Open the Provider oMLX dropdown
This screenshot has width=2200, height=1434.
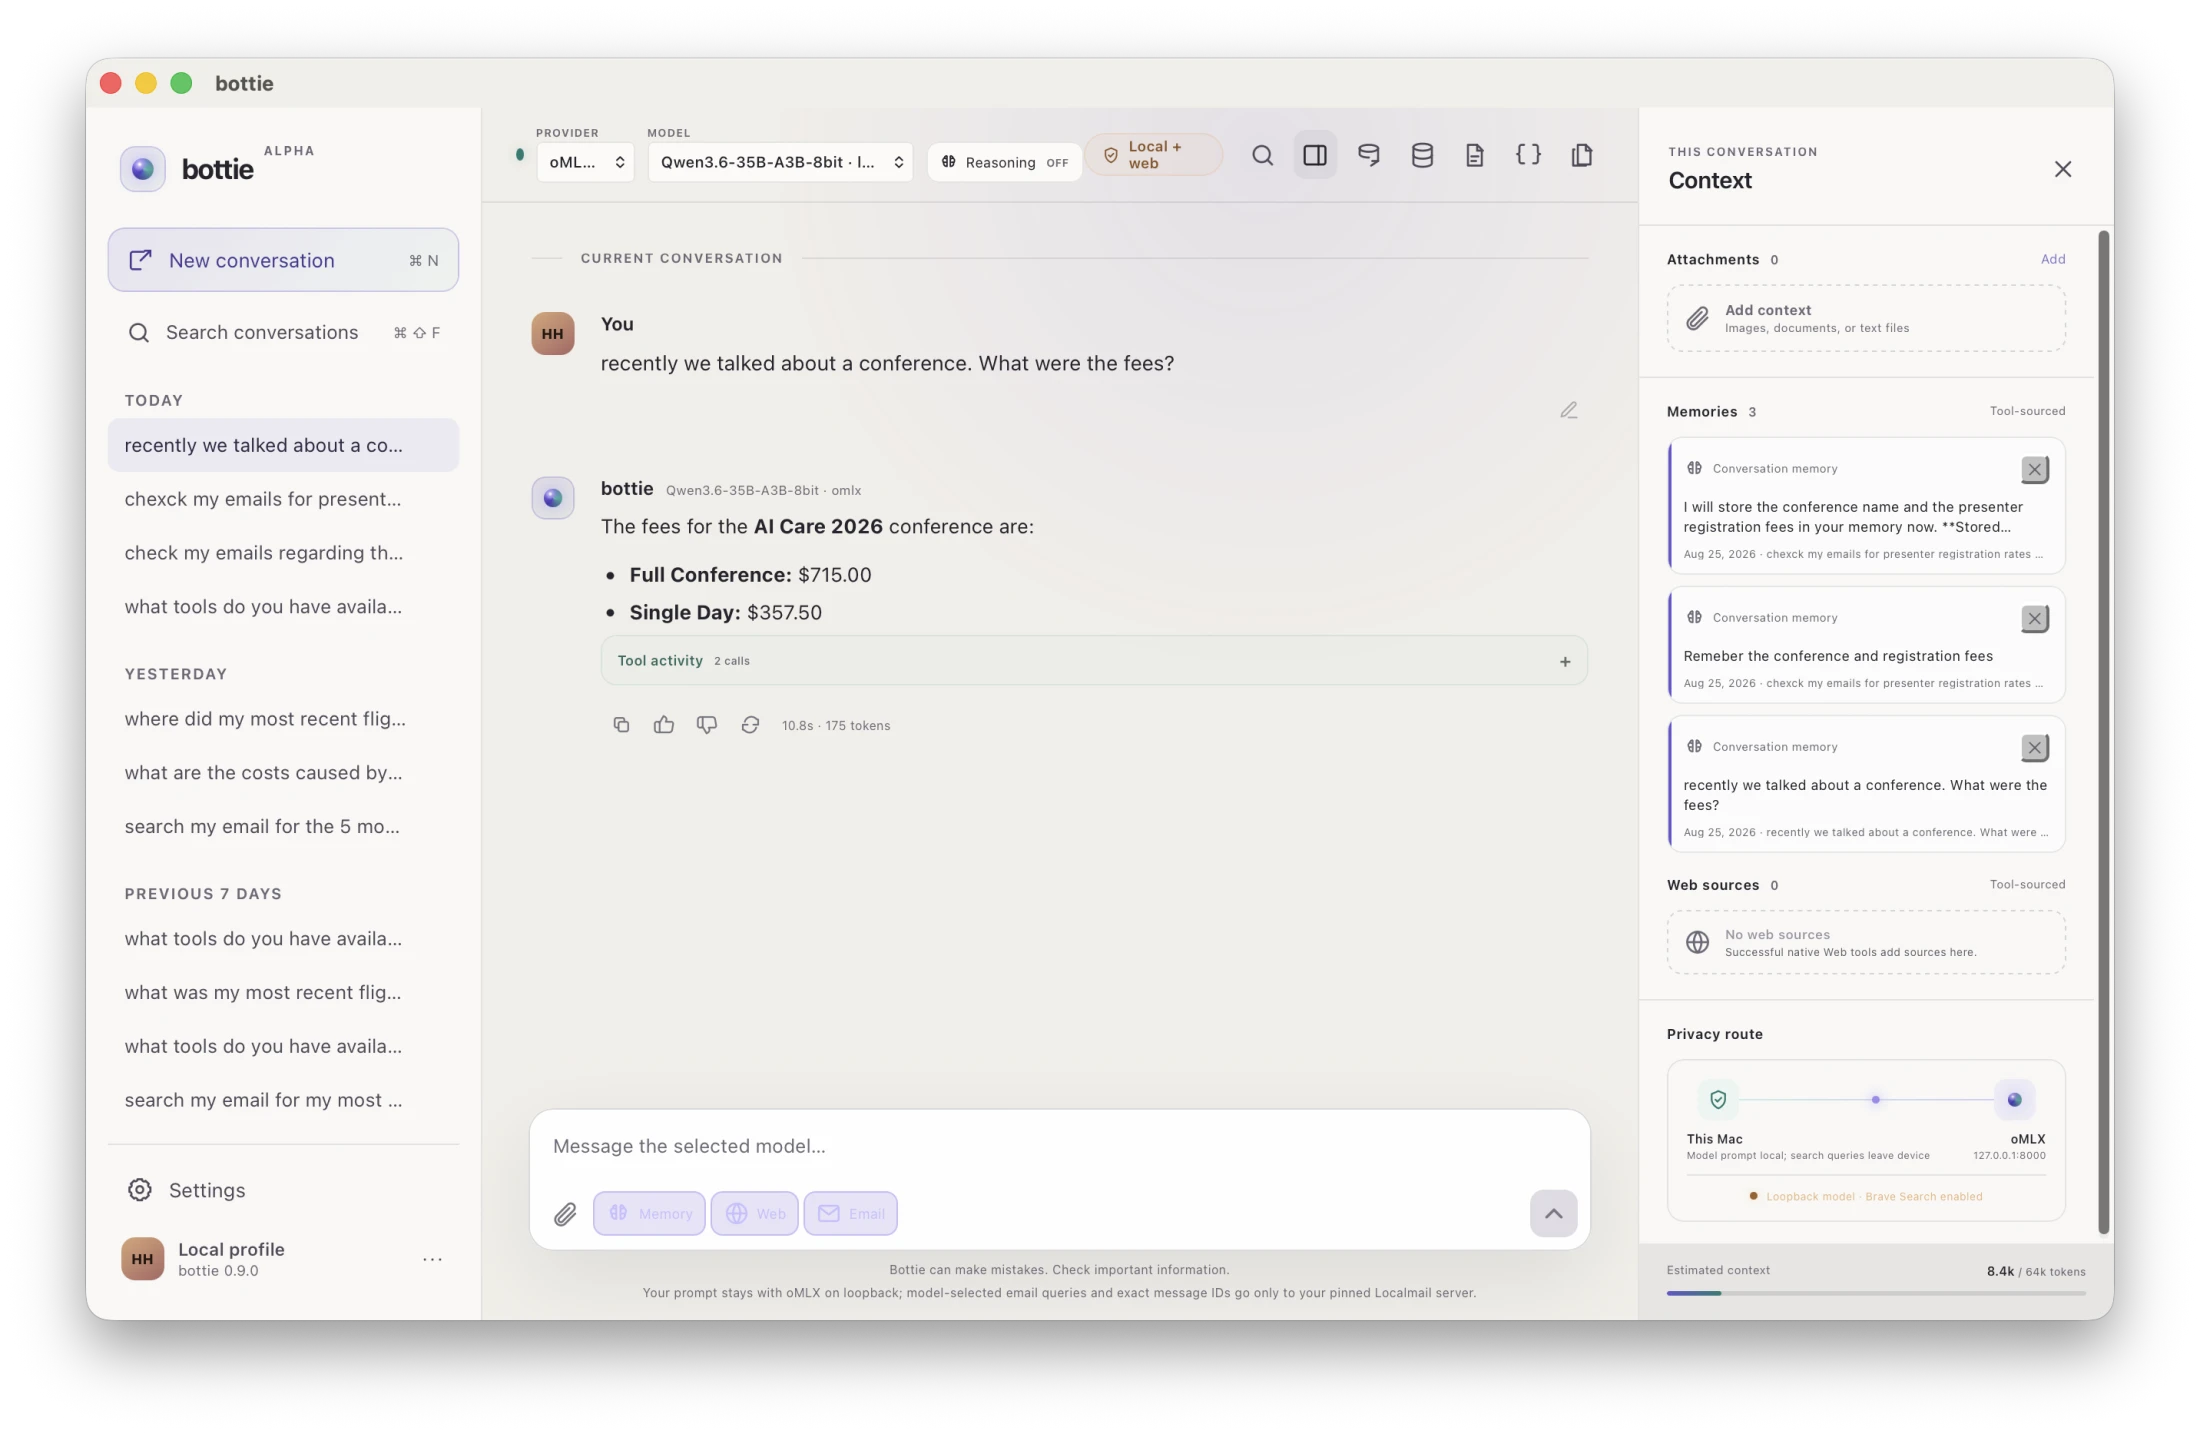click(x=586, y=162)
